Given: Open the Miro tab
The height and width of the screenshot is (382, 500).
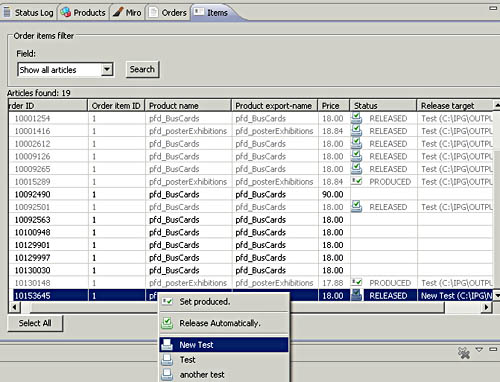Looking at the screenshot, I should 127,13.
